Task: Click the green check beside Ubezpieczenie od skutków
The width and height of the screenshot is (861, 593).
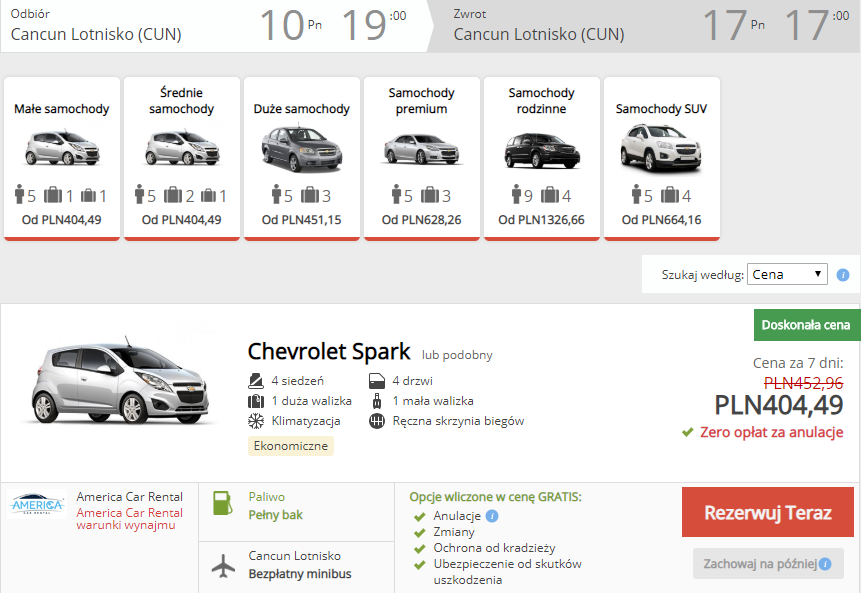Action: (x=420, y=564)
